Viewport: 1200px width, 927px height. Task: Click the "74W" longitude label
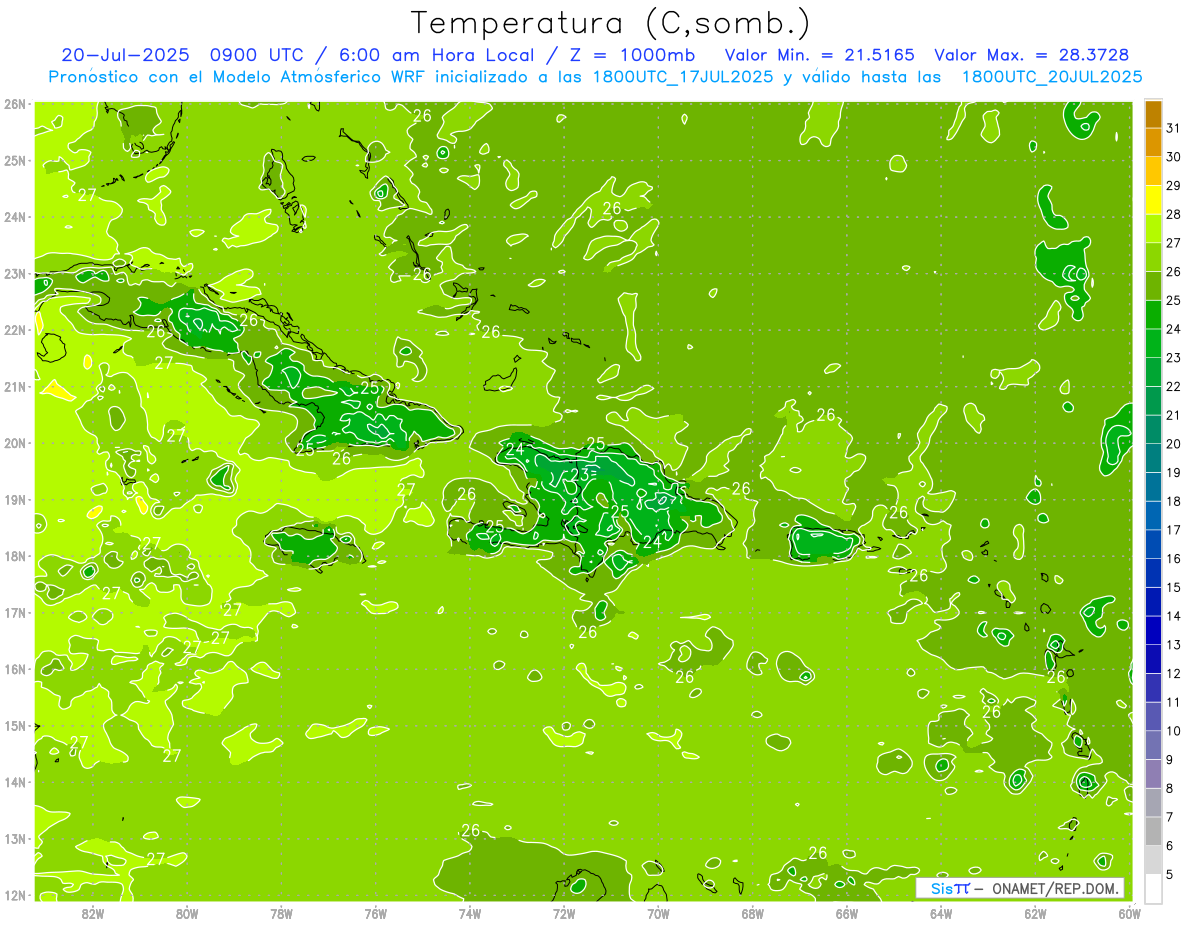pos(470,913)
